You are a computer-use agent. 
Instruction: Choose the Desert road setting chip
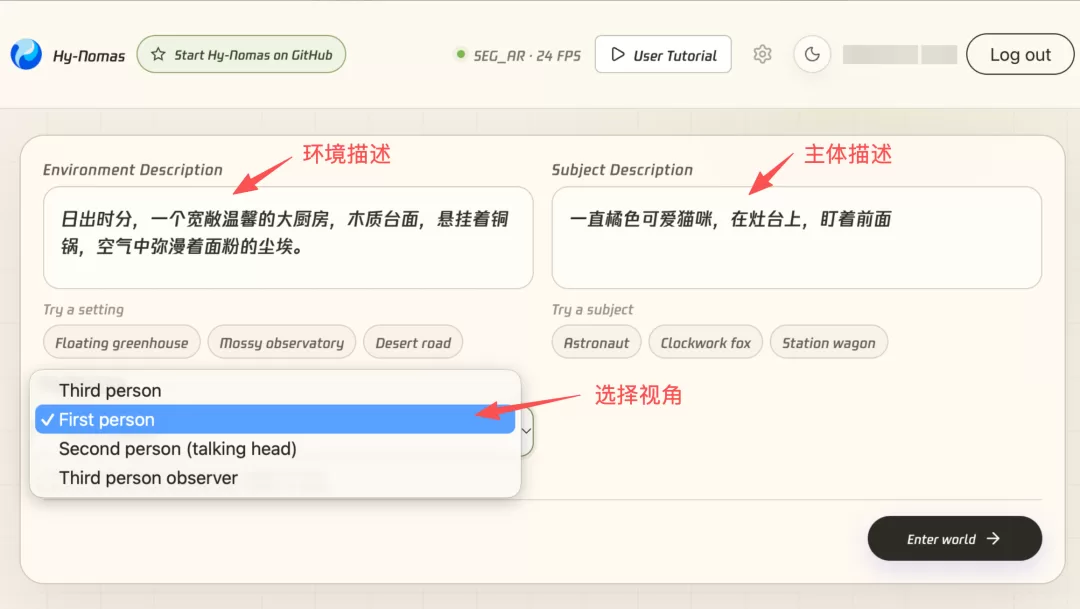pos(413,342)
